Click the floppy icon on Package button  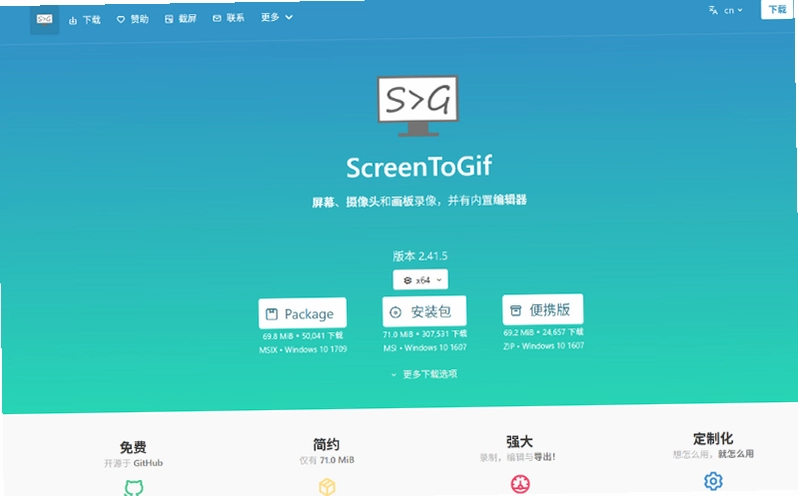coord(272,314)
